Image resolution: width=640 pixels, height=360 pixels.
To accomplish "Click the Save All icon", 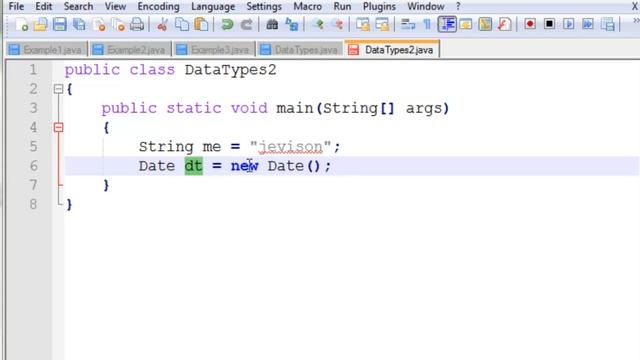I will pos(79,25).
